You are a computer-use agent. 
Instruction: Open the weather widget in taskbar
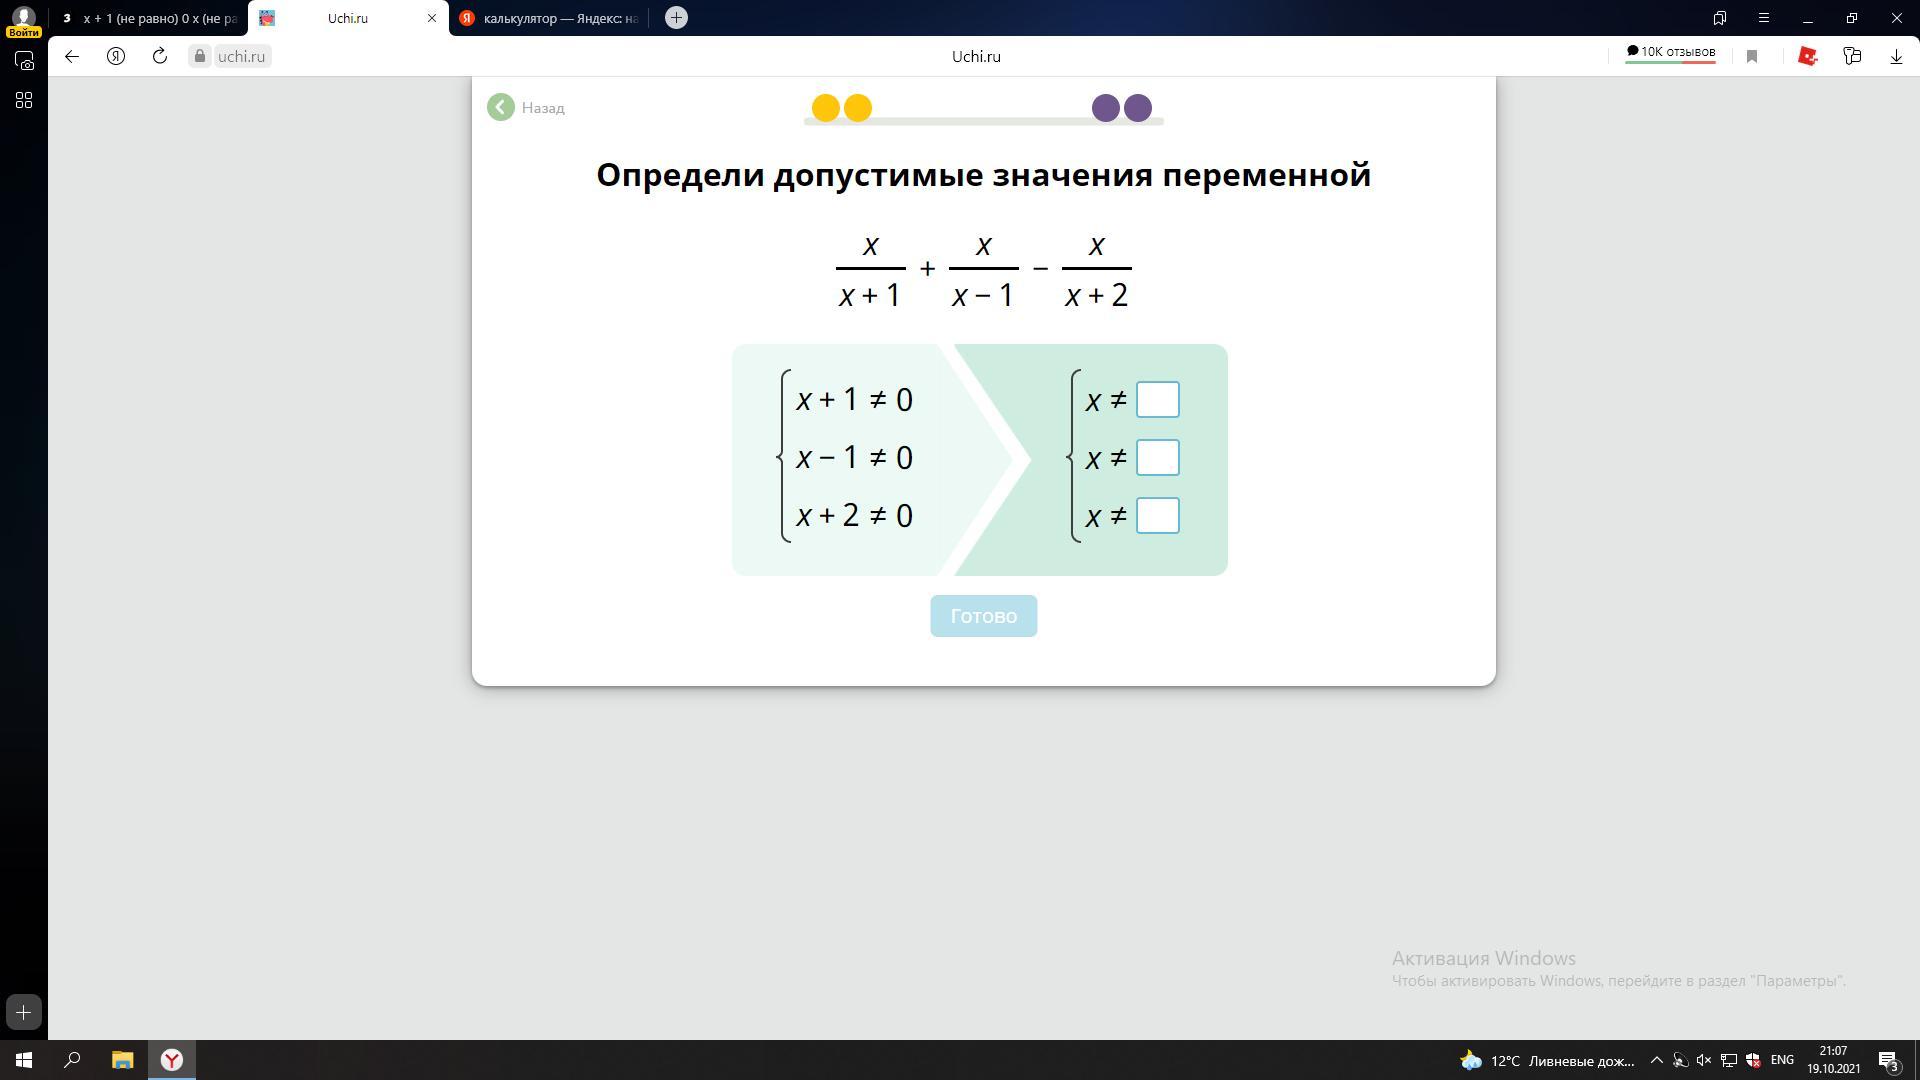click(1547, 1060)
